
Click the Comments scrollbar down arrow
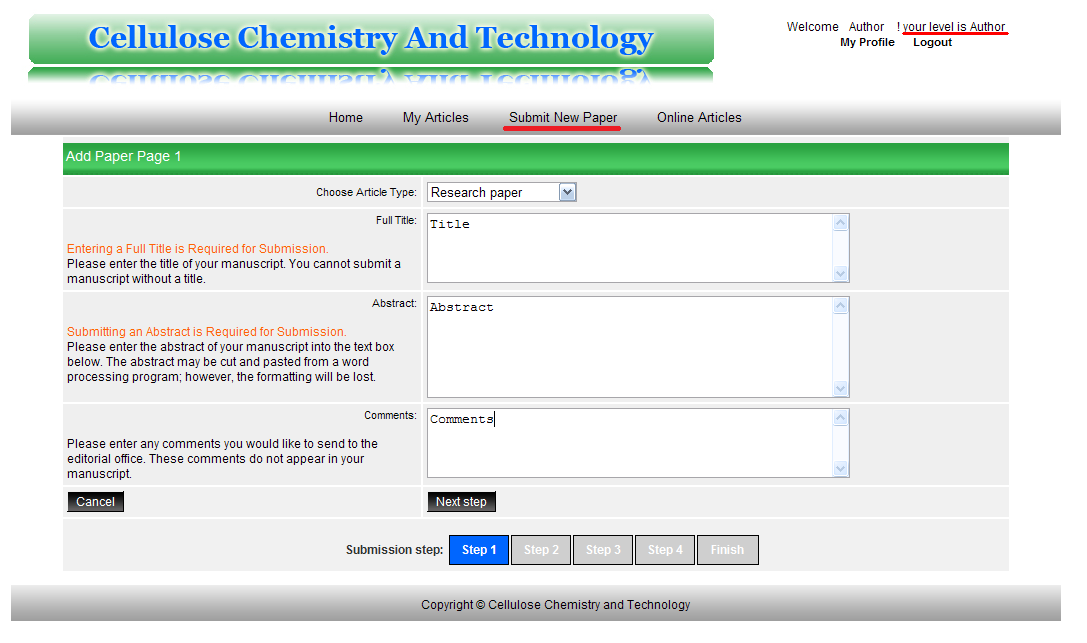pyautogui.click(x=840, y=468)
